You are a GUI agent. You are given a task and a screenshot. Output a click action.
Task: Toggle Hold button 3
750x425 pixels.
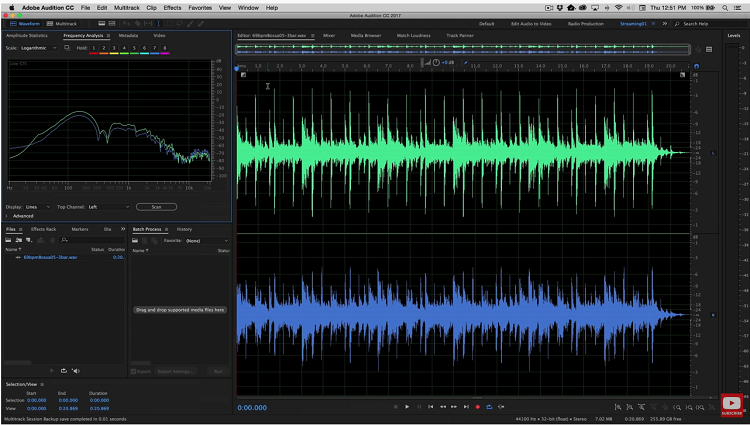pyautogui.click(x=114, y=48)
